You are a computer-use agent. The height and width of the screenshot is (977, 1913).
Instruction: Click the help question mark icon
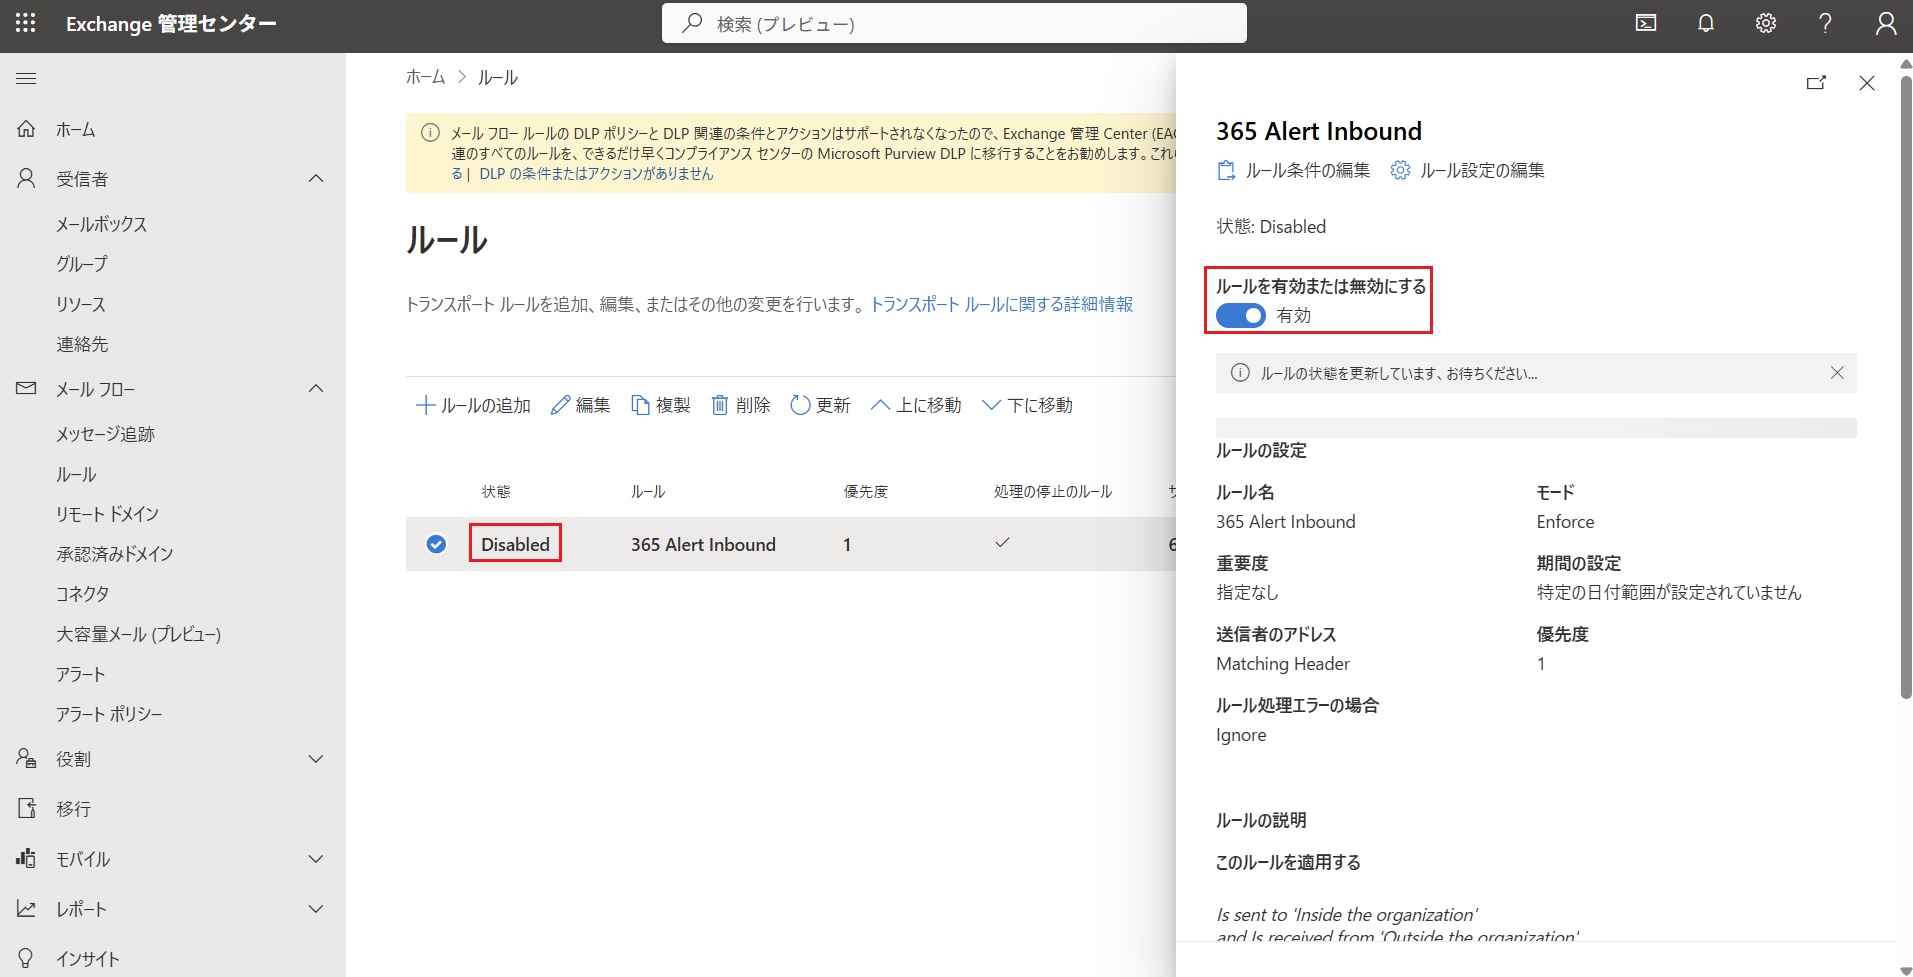1825,23
